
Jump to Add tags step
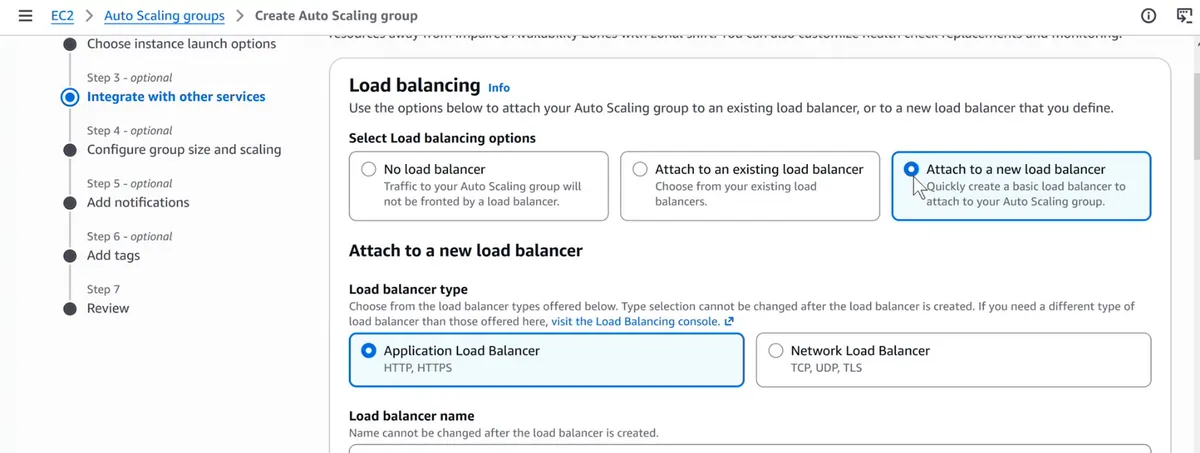click(x=113, y=255)
